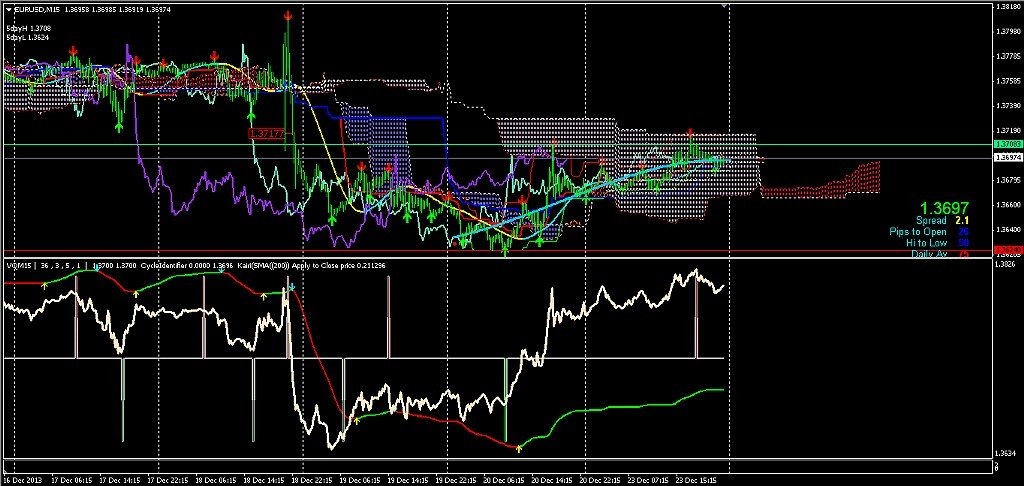This screenshot has width=1024, height=486.
Task: Click the SdpyH 1.3708 label
Action: (29, 29)
